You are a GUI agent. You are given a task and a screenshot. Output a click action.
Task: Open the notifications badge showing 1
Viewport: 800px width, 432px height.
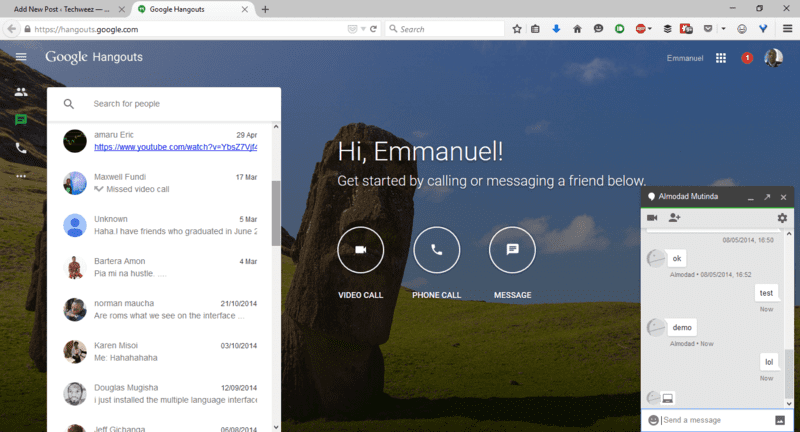click(747, 58)
